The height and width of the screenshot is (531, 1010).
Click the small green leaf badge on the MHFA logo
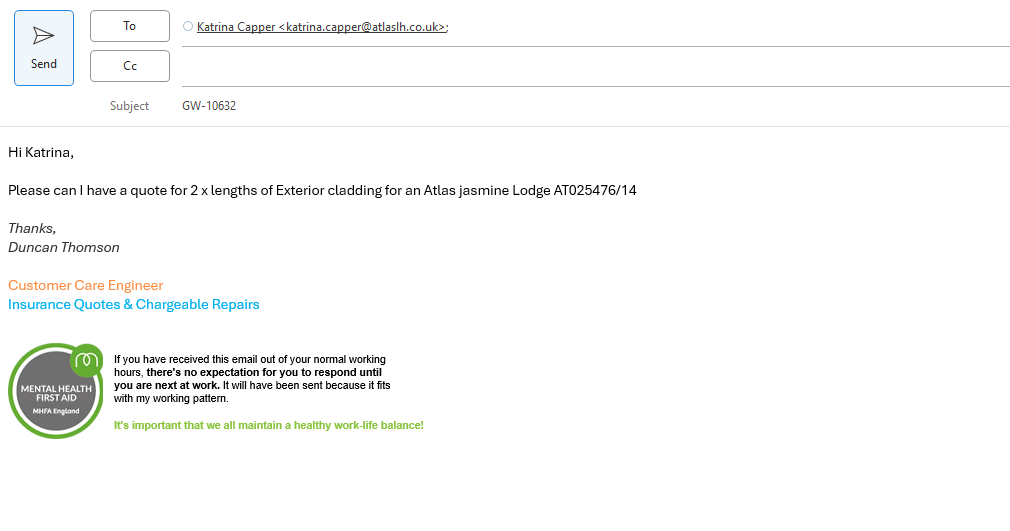coord(87,357)
